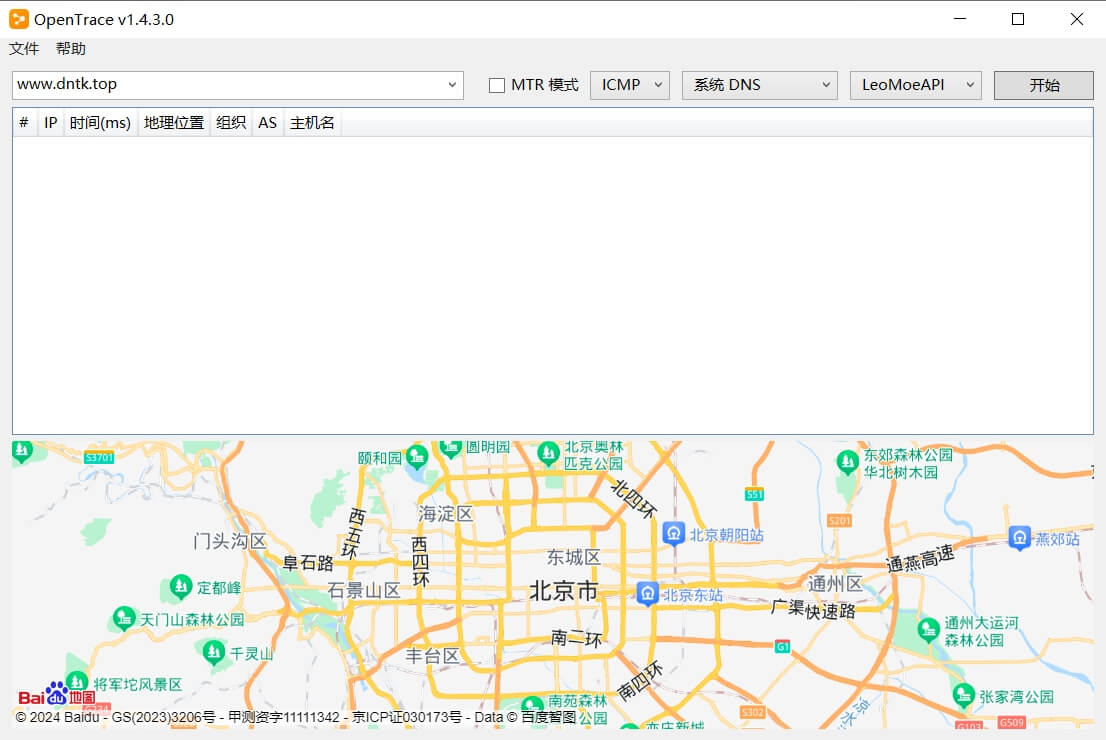1106x740 pixels.
Task: Click the # column header
Action: [24, 123]
